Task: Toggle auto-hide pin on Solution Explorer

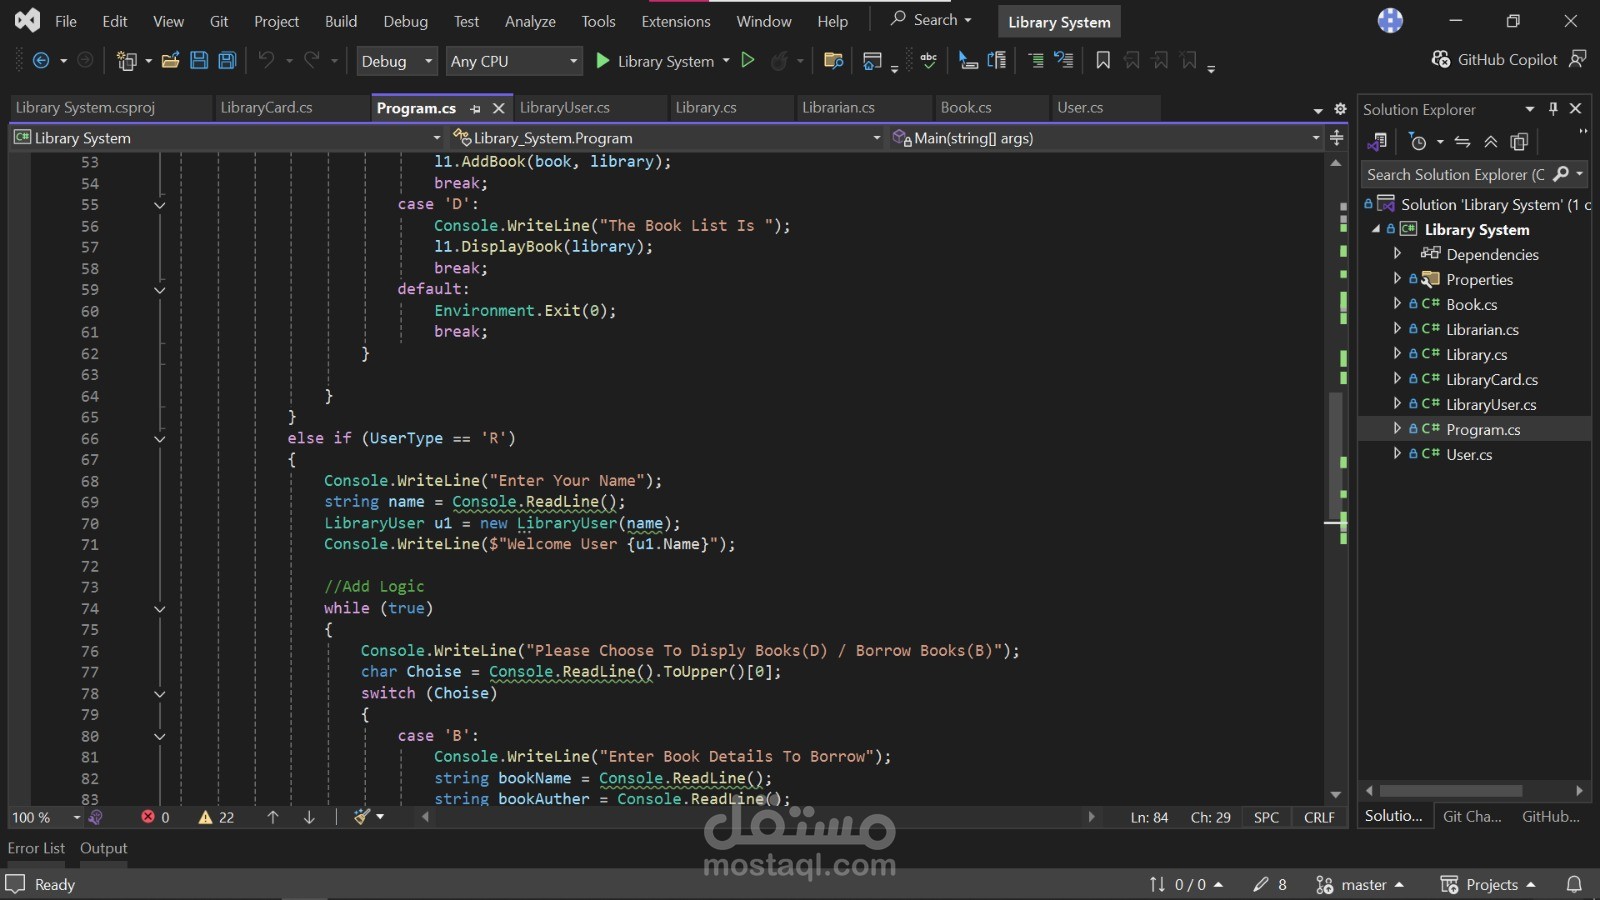Action: (1553, 109)
